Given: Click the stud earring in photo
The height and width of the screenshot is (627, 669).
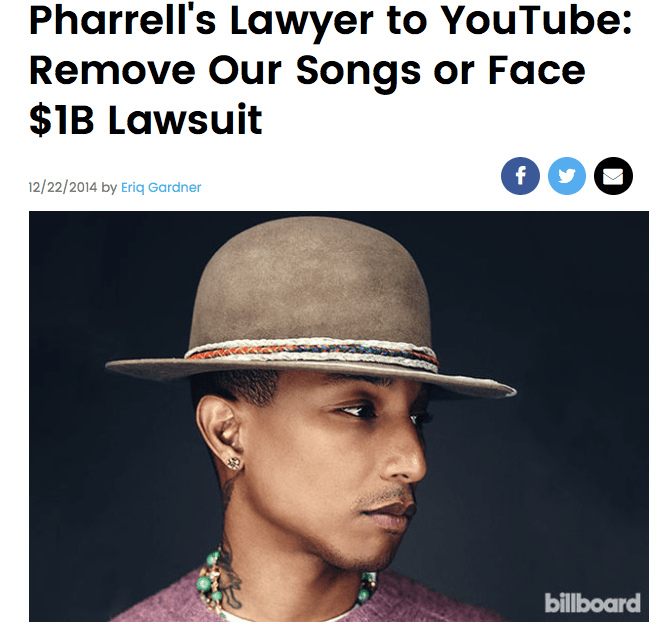Looking at the screenshot, I should point(233,463).
